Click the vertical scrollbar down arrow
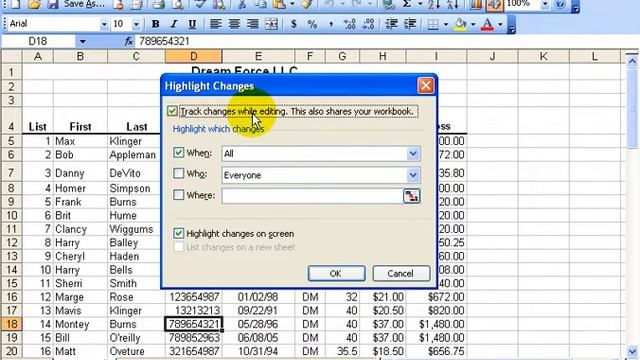 [632, 351]
